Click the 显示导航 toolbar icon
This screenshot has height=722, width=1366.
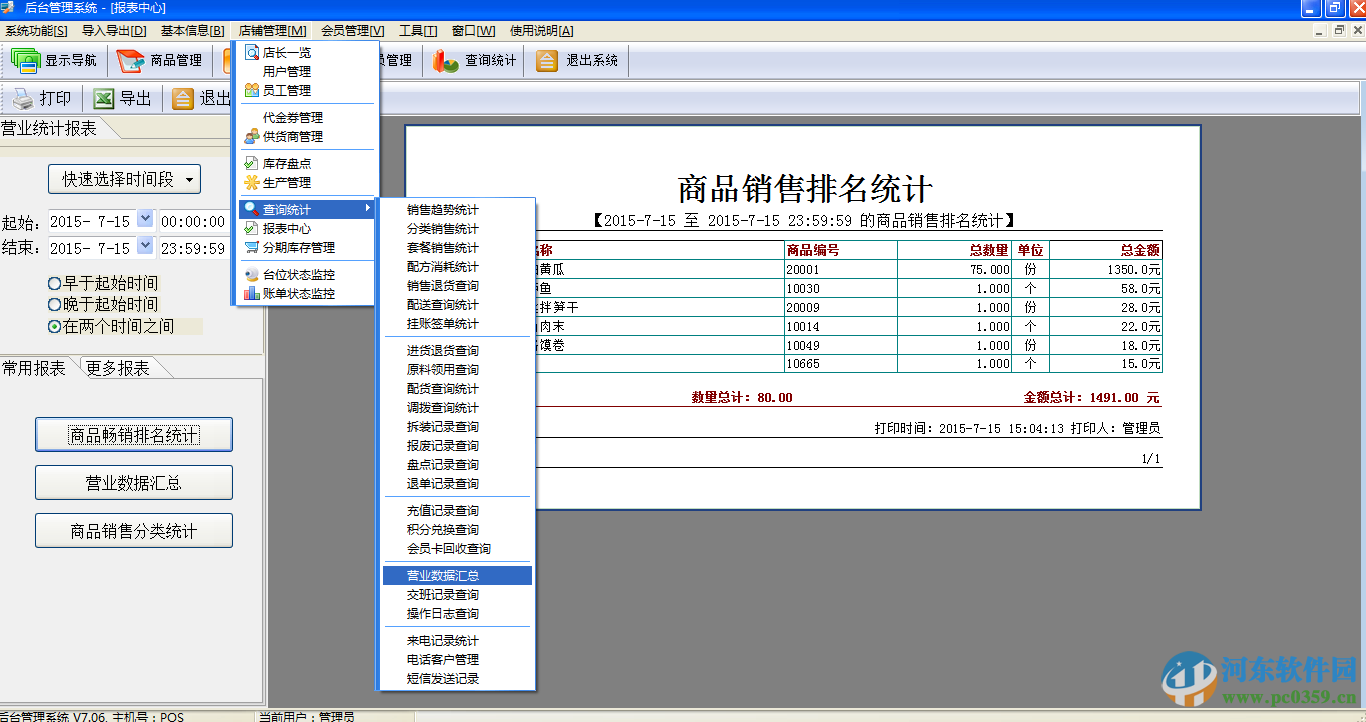click(x=26, y=61)
